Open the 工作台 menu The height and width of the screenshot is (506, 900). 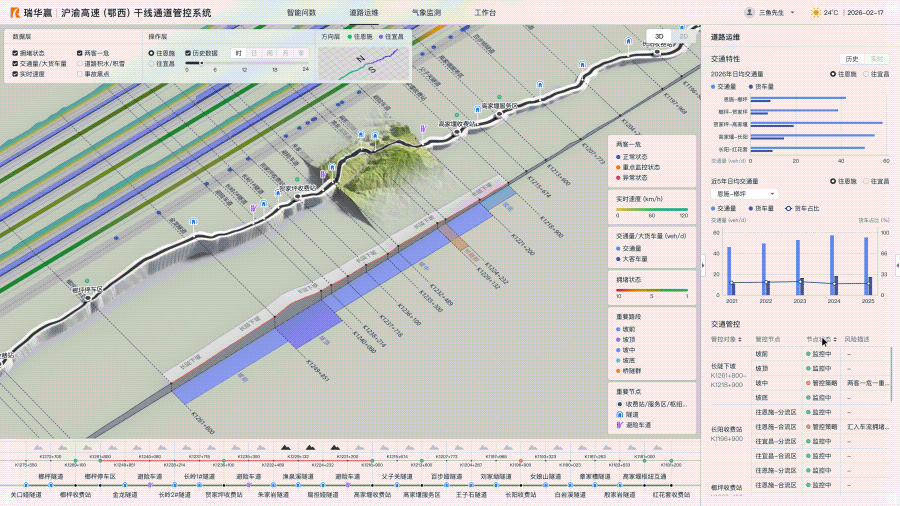(485, 12)
